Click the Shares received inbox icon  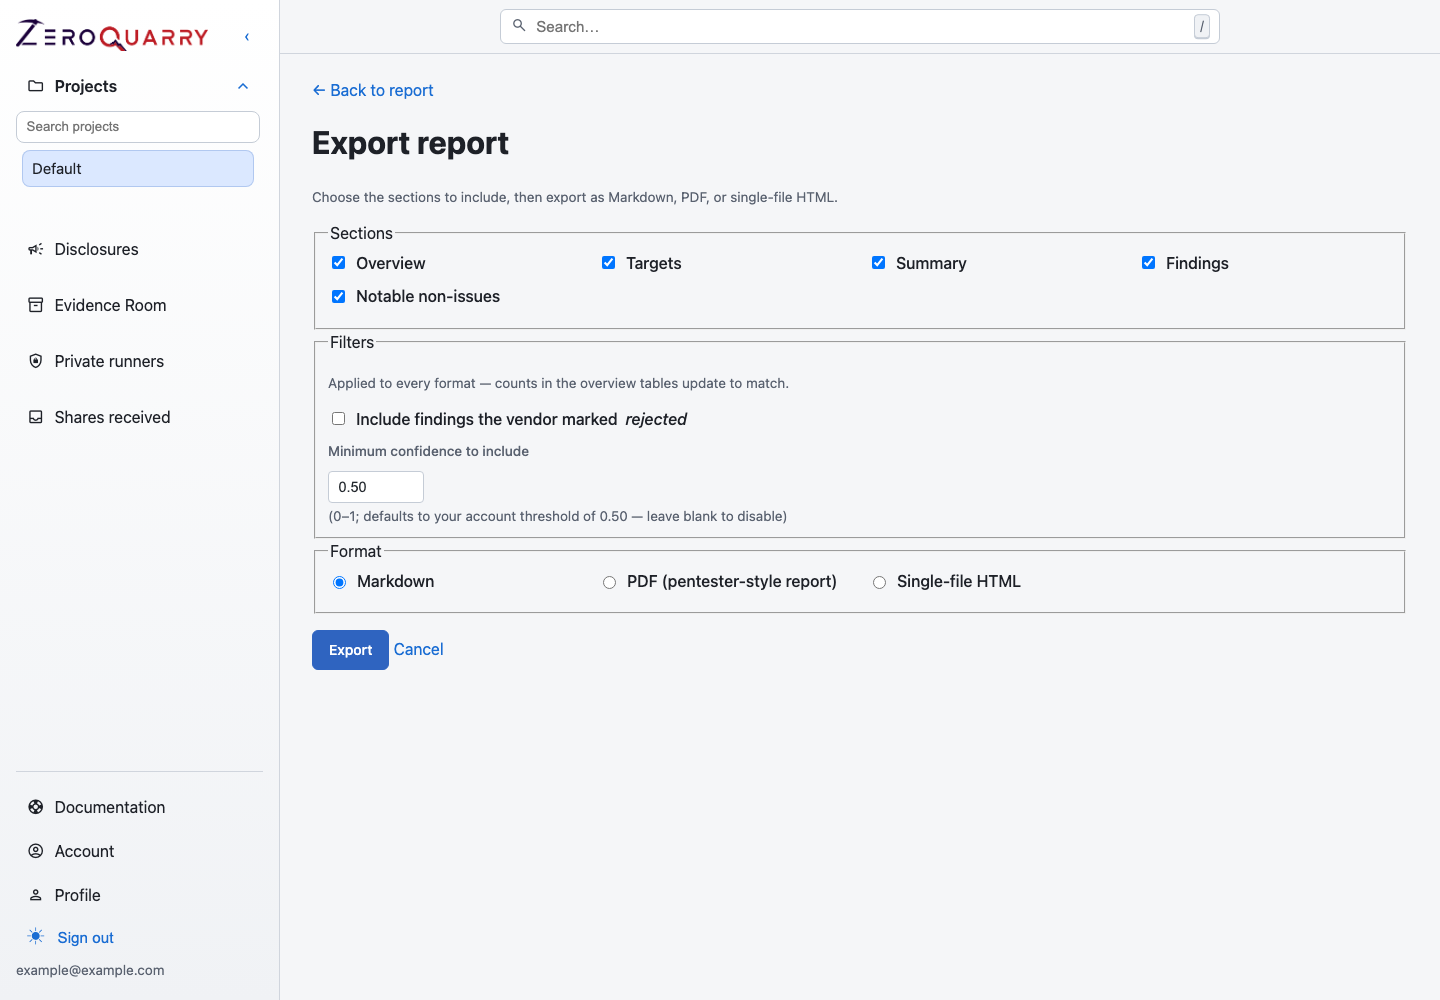pyautogui.click(x=36, y=417)
